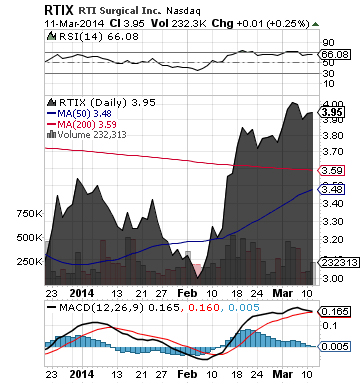Click the 0.165 MACD value tag
The image size is (360, 384).
tap(334, 312)
